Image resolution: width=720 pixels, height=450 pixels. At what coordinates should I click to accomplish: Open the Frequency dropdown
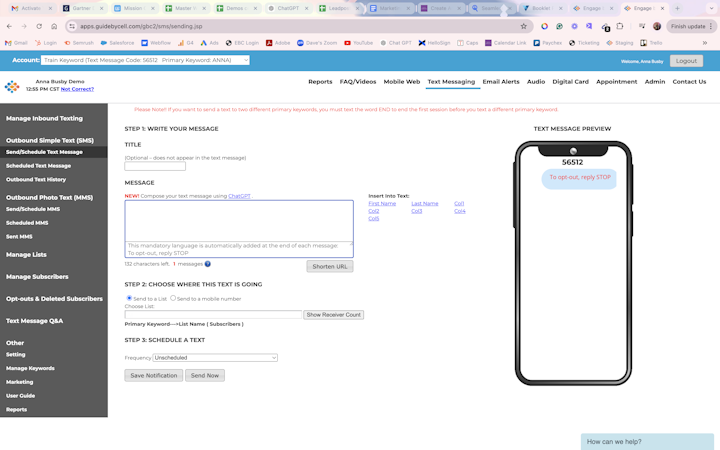click(x=215, y=358)
